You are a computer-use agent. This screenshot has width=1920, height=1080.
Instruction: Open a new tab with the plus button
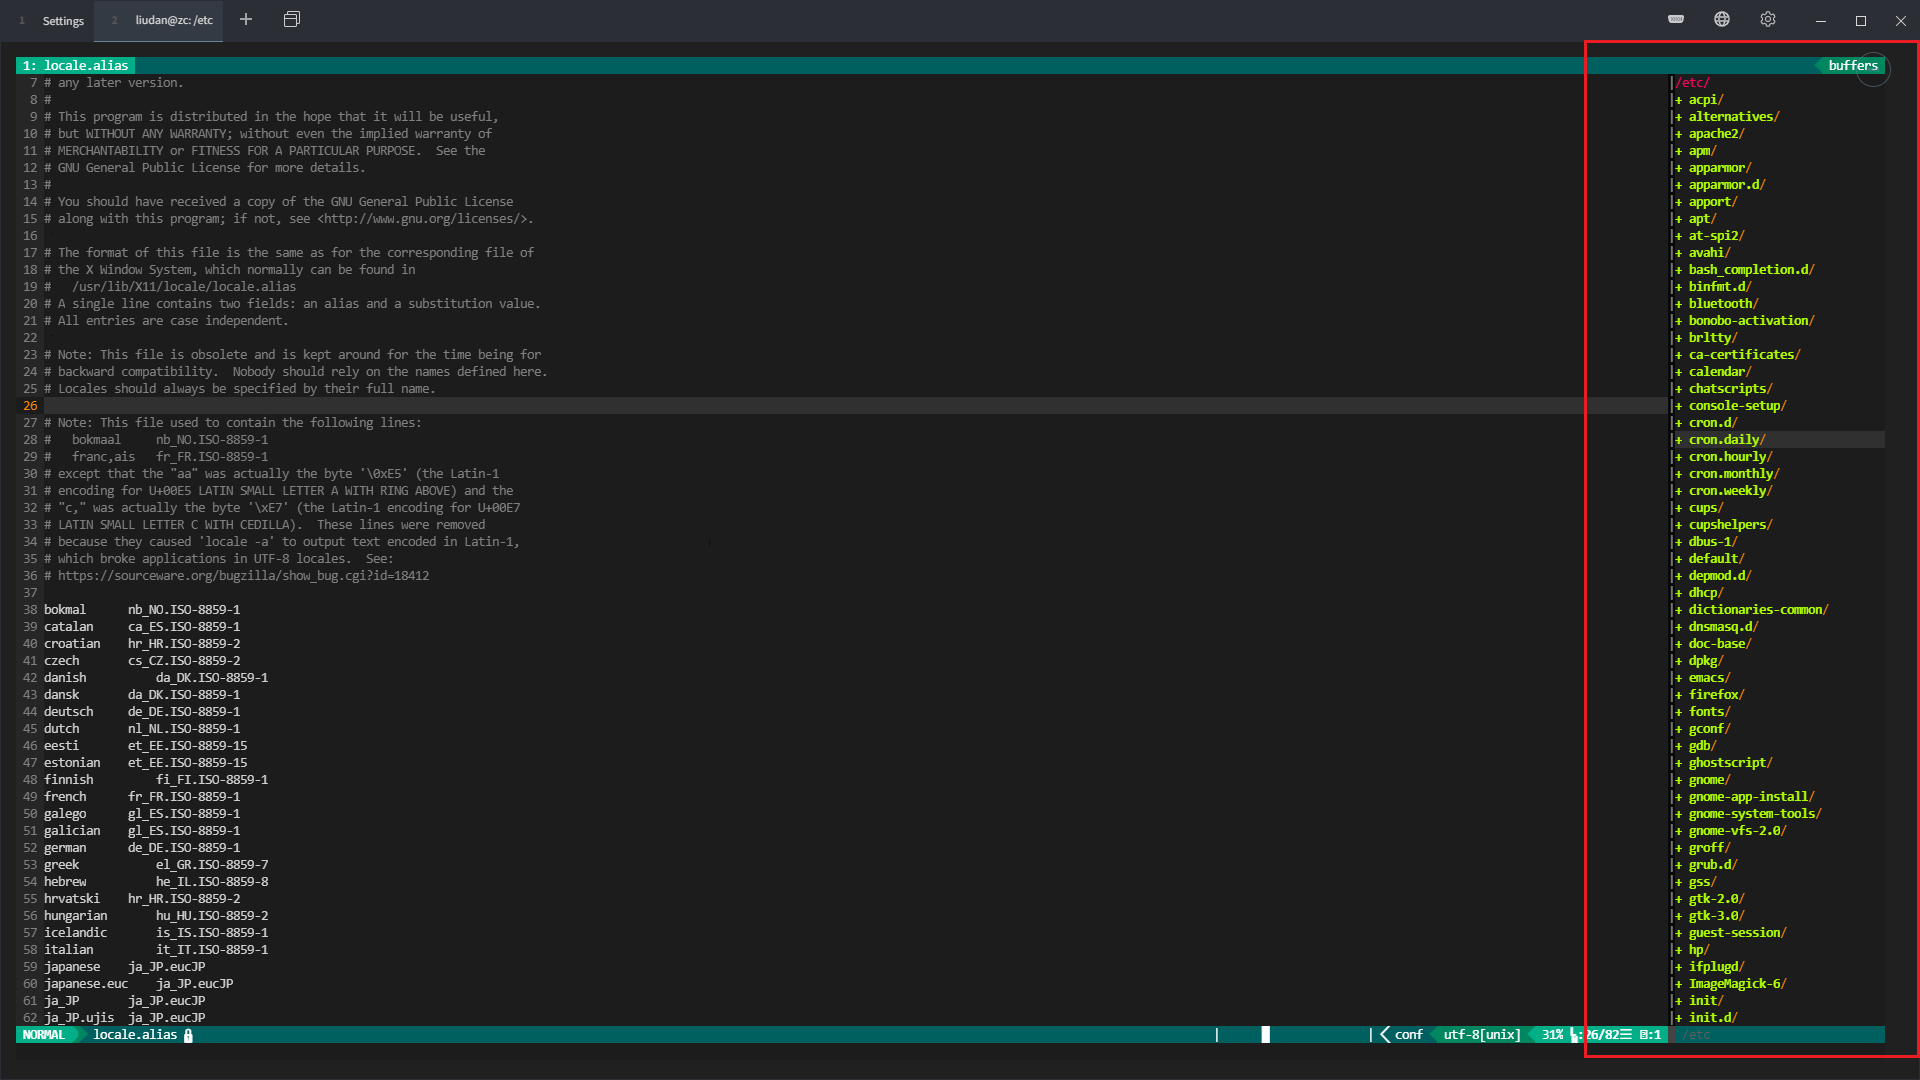pos(246,19)
